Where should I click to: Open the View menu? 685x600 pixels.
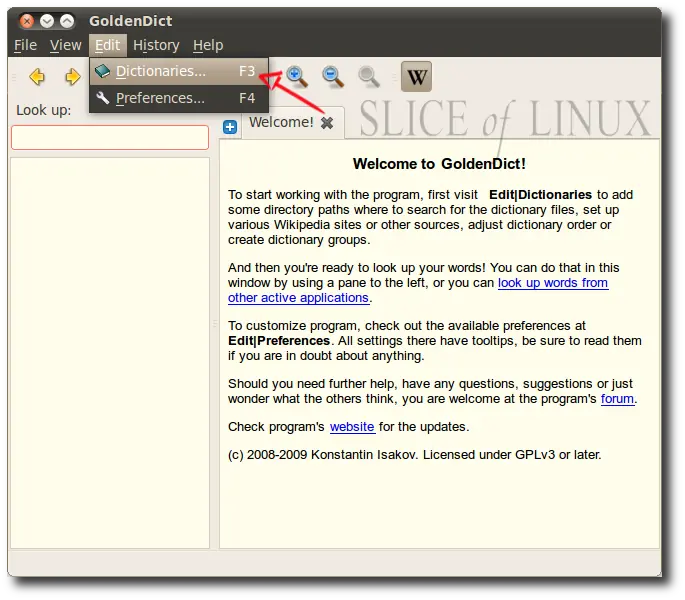click(66, 45)
